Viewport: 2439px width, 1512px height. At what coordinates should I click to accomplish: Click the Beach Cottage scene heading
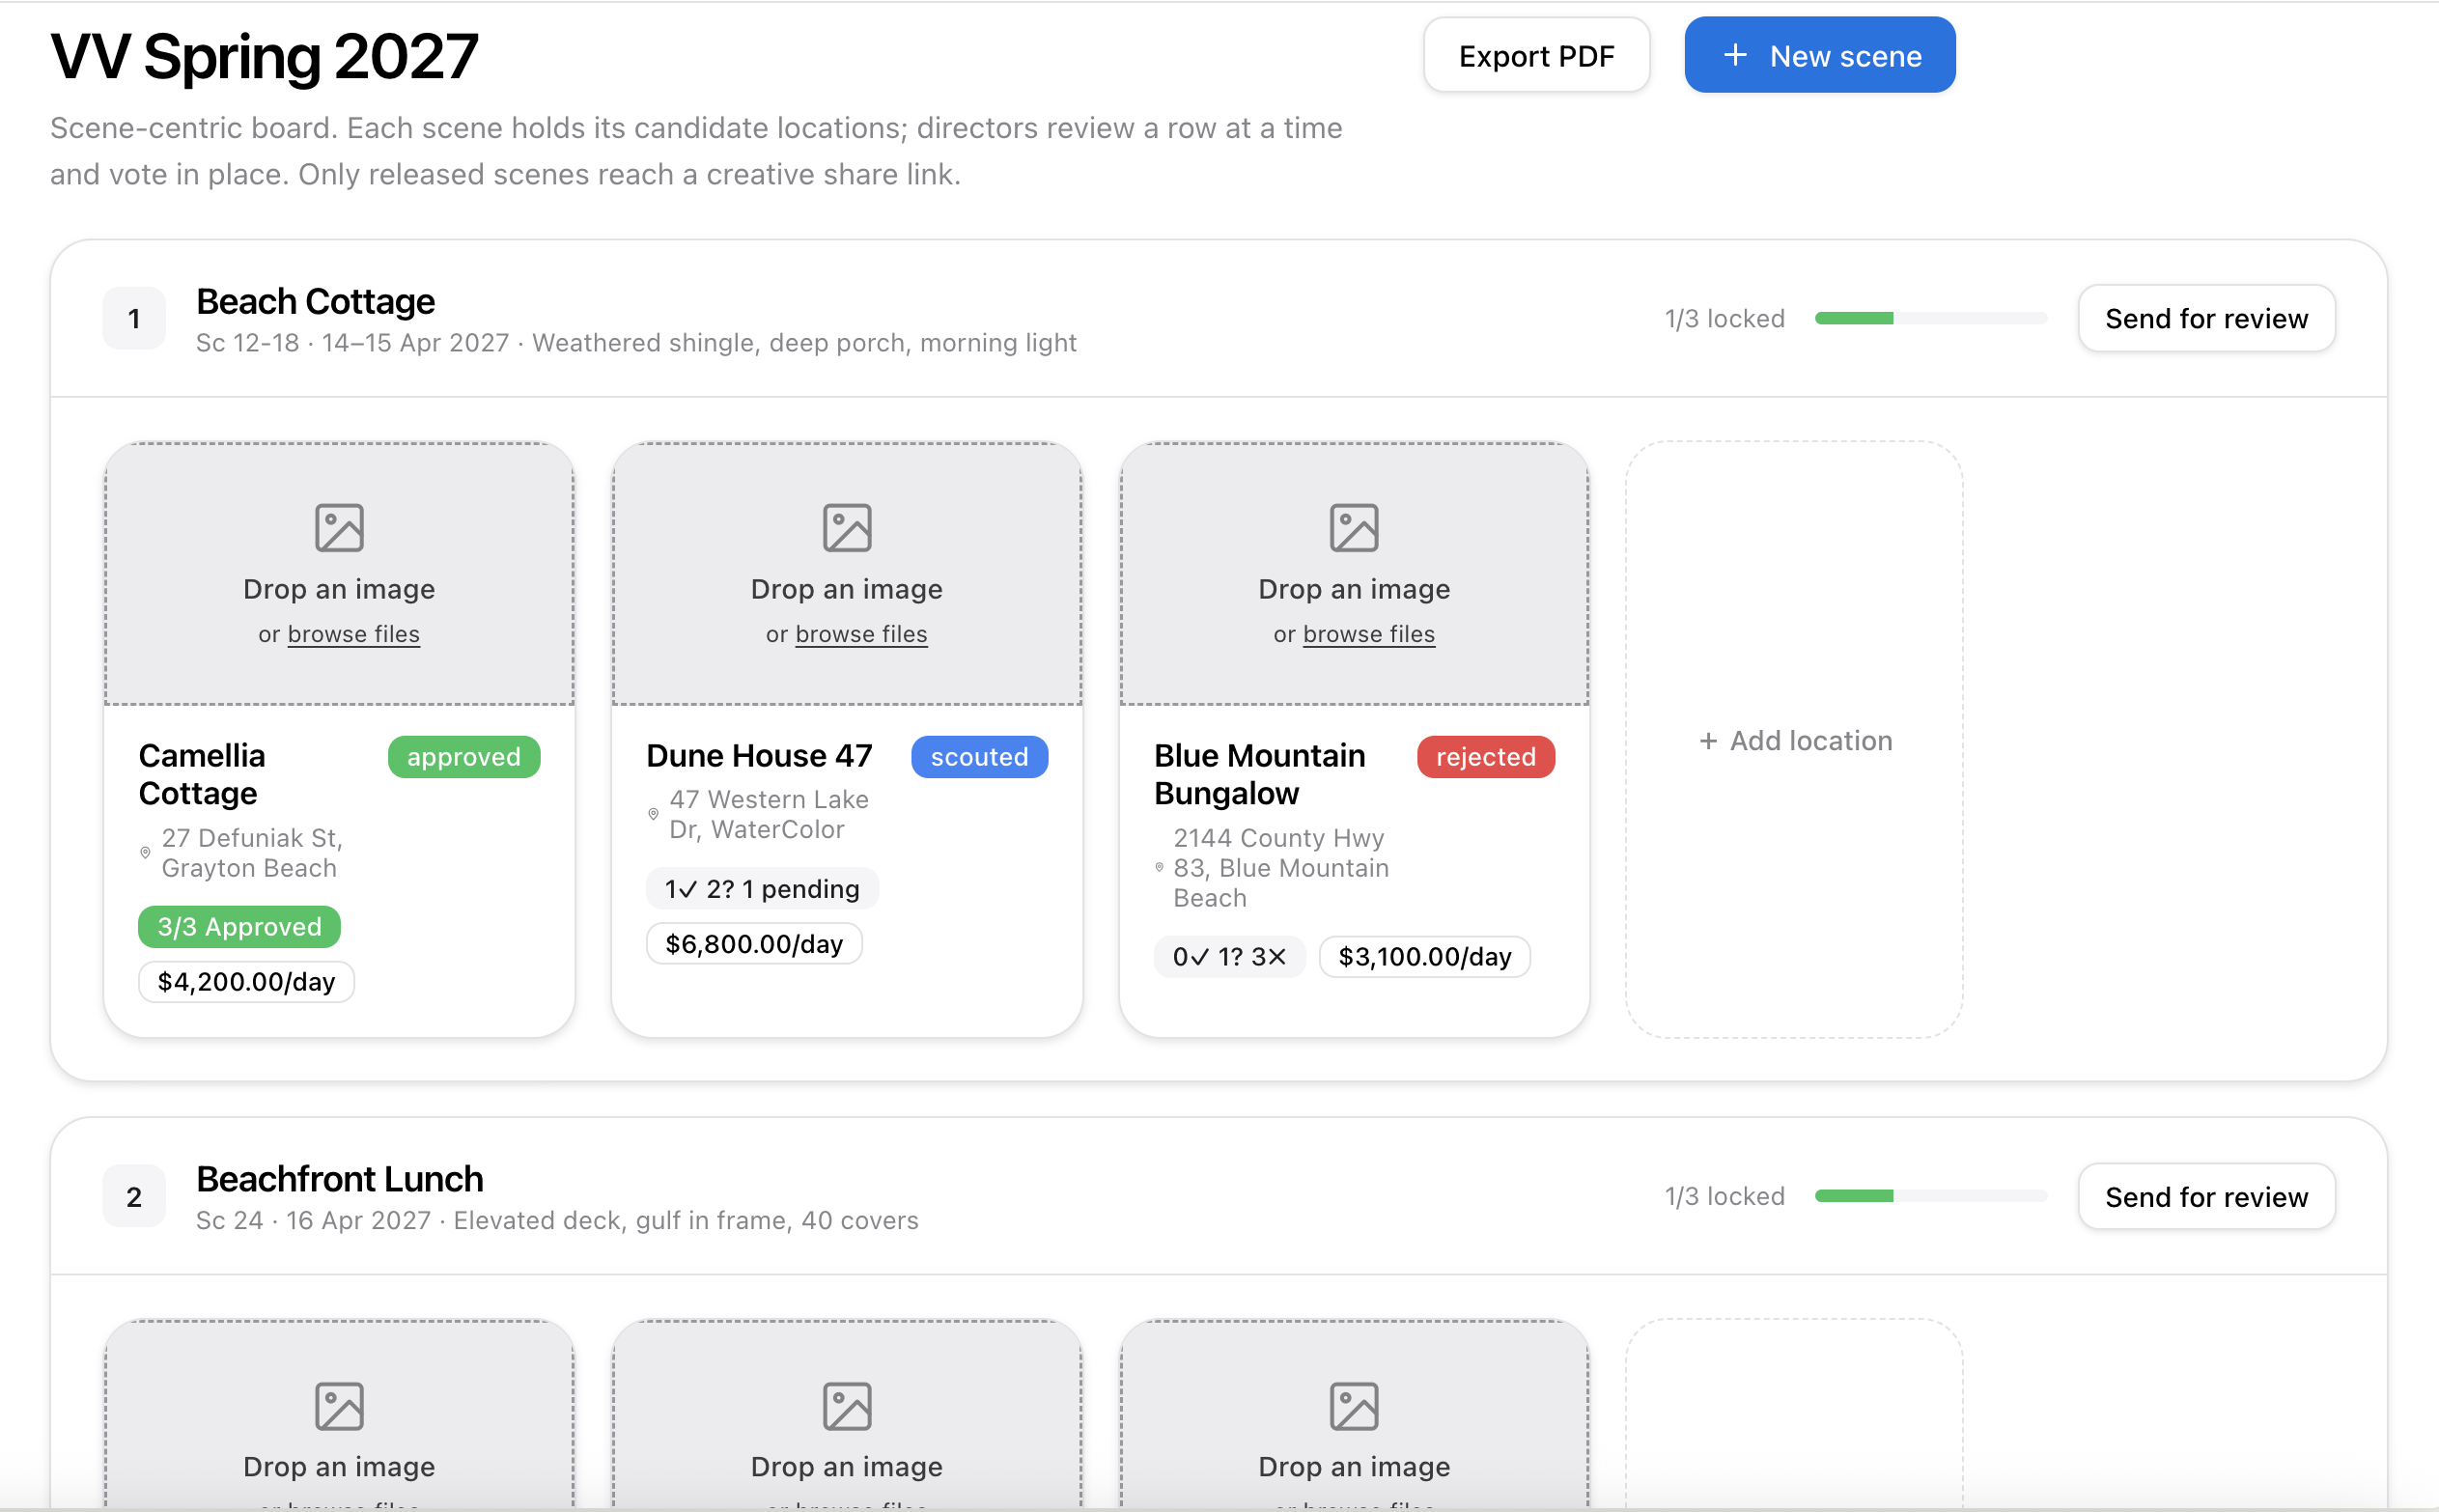(315, 301)
